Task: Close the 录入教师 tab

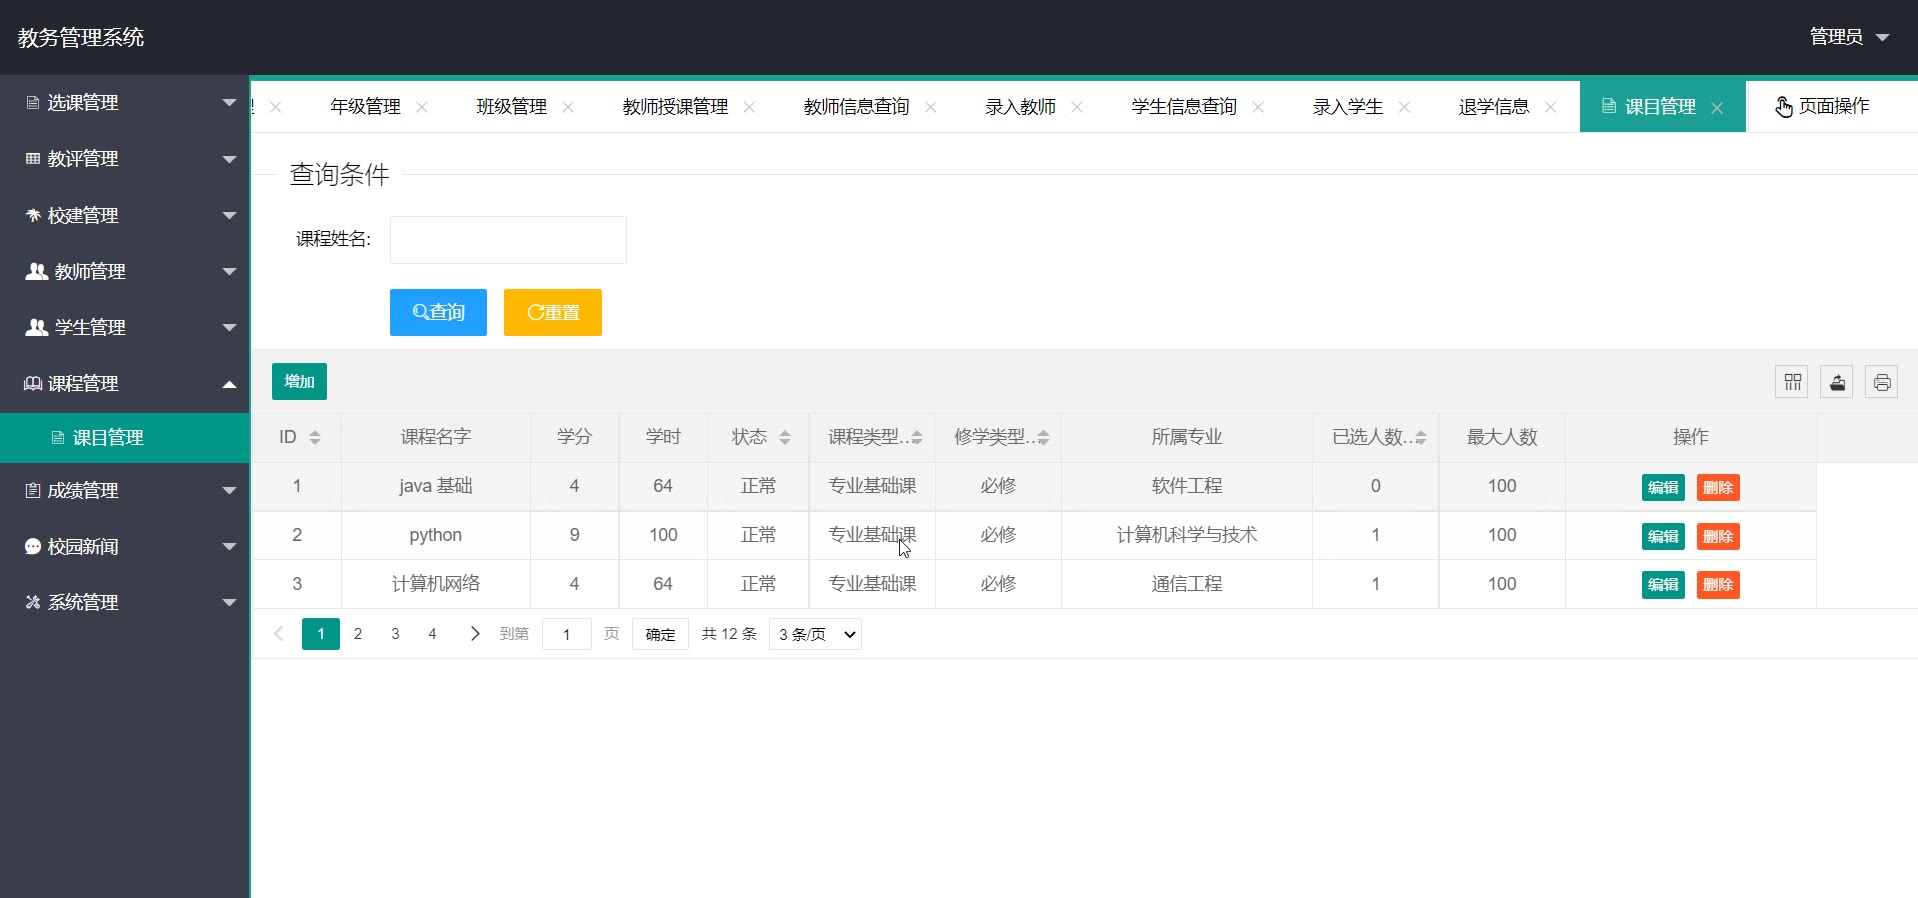Action: click(x=1077, y=107)
